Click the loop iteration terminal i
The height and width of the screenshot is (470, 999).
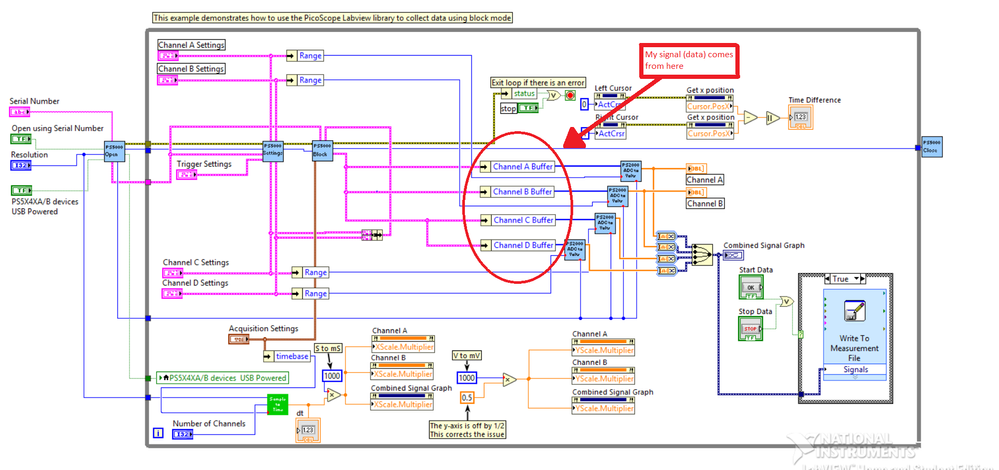158,434
